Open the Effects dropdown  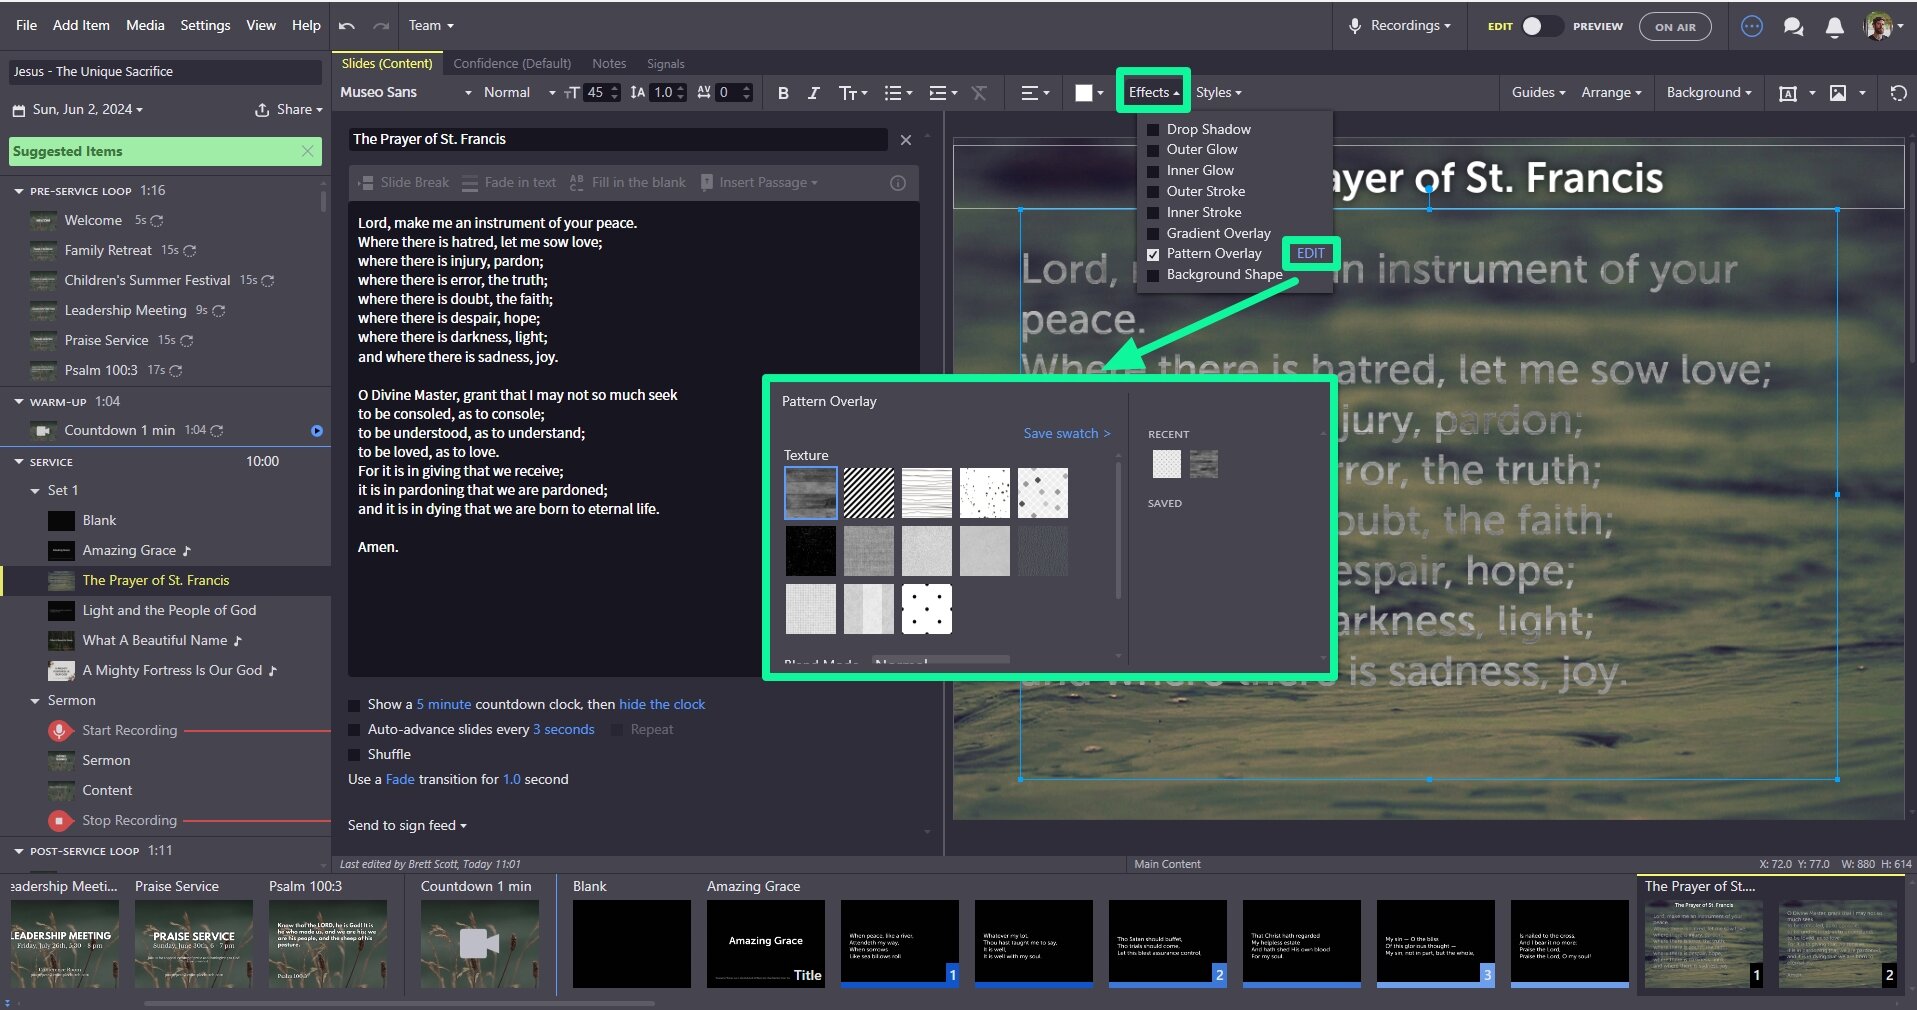click(x=1153, y=93)
